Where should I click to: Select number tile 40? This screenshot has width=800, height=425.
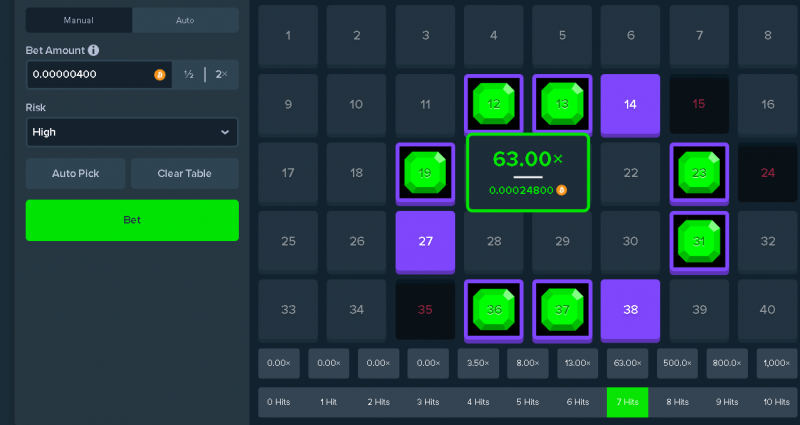point(768,310)
